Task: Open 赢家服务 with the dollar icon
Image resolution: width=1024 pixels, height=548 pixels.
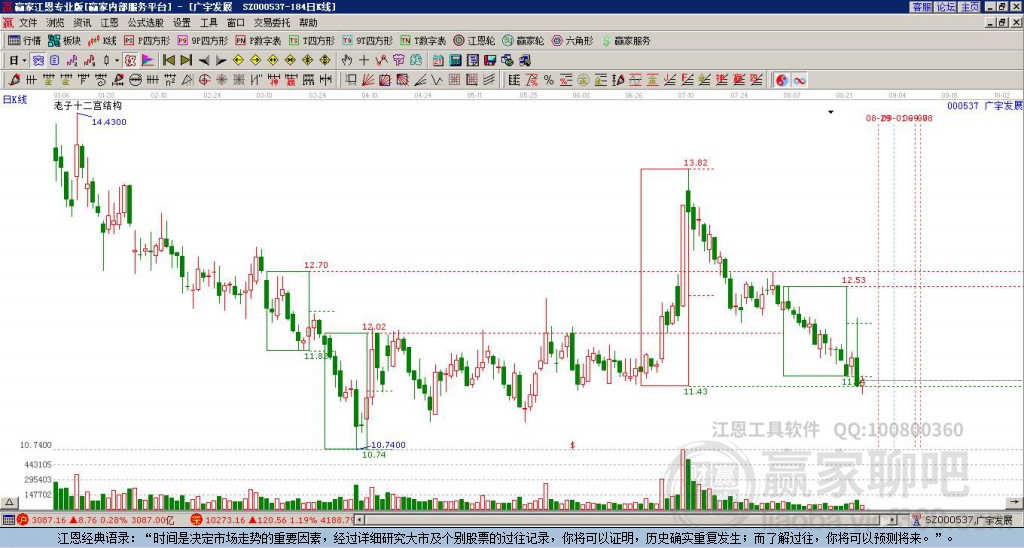Action: coord(625,40)
